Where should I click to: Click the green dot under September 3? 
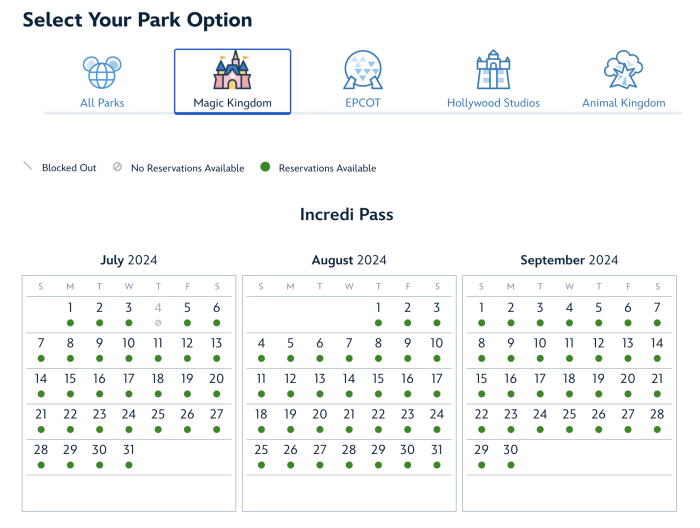coord(540,323)
